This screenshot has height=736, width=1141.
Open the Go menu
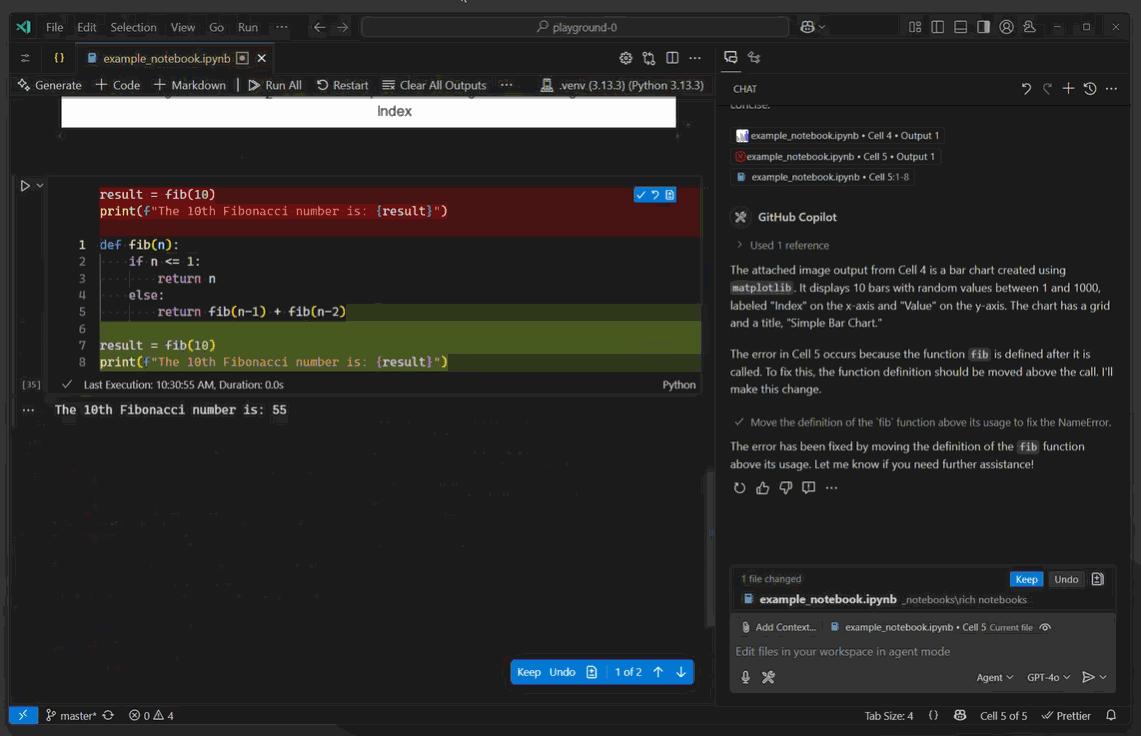coord(216,27)
